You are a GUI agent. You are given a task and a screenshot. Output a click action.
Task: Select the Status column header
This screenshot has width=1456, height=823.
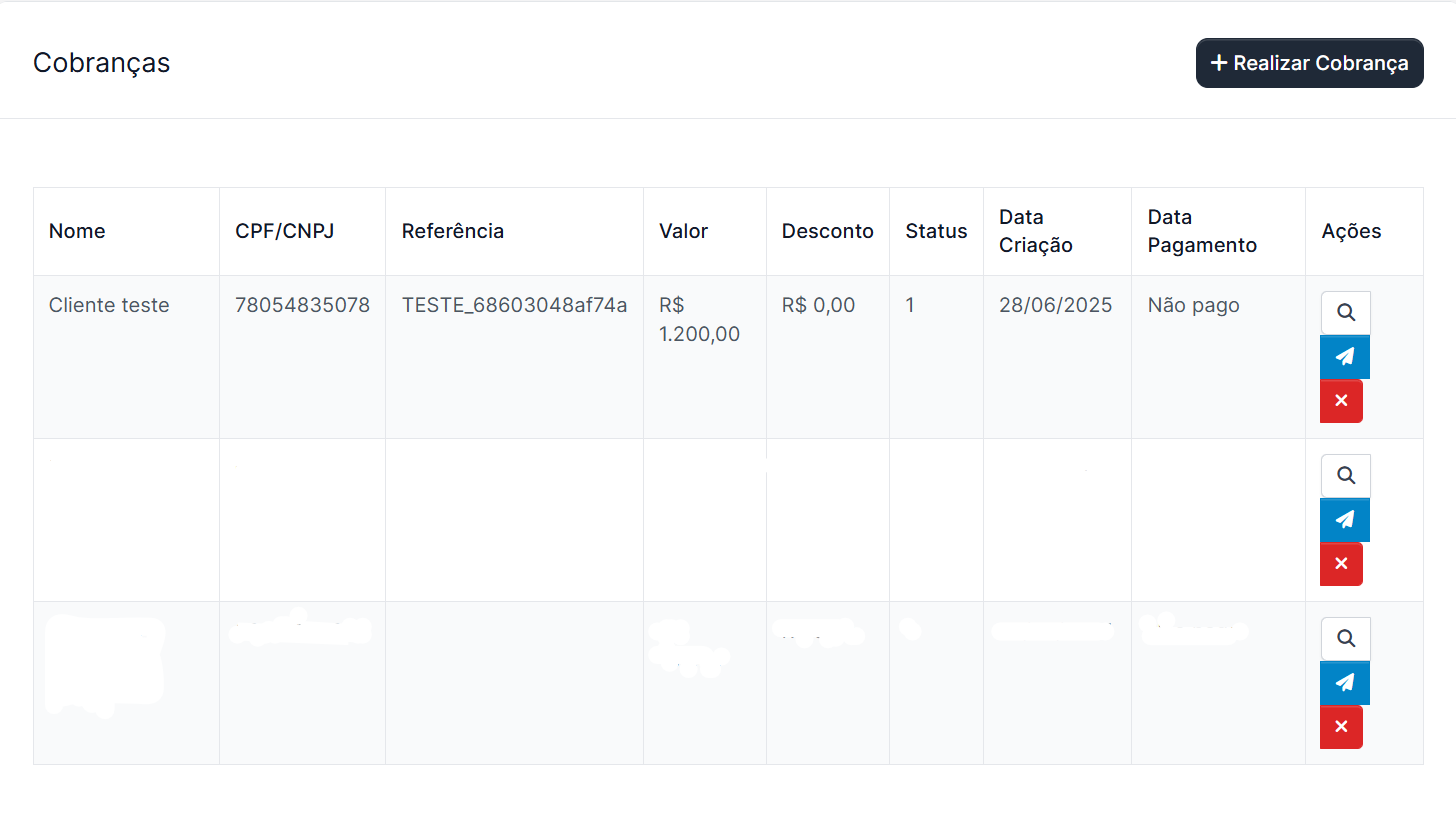pyautogui.click(x=936, y=231)
